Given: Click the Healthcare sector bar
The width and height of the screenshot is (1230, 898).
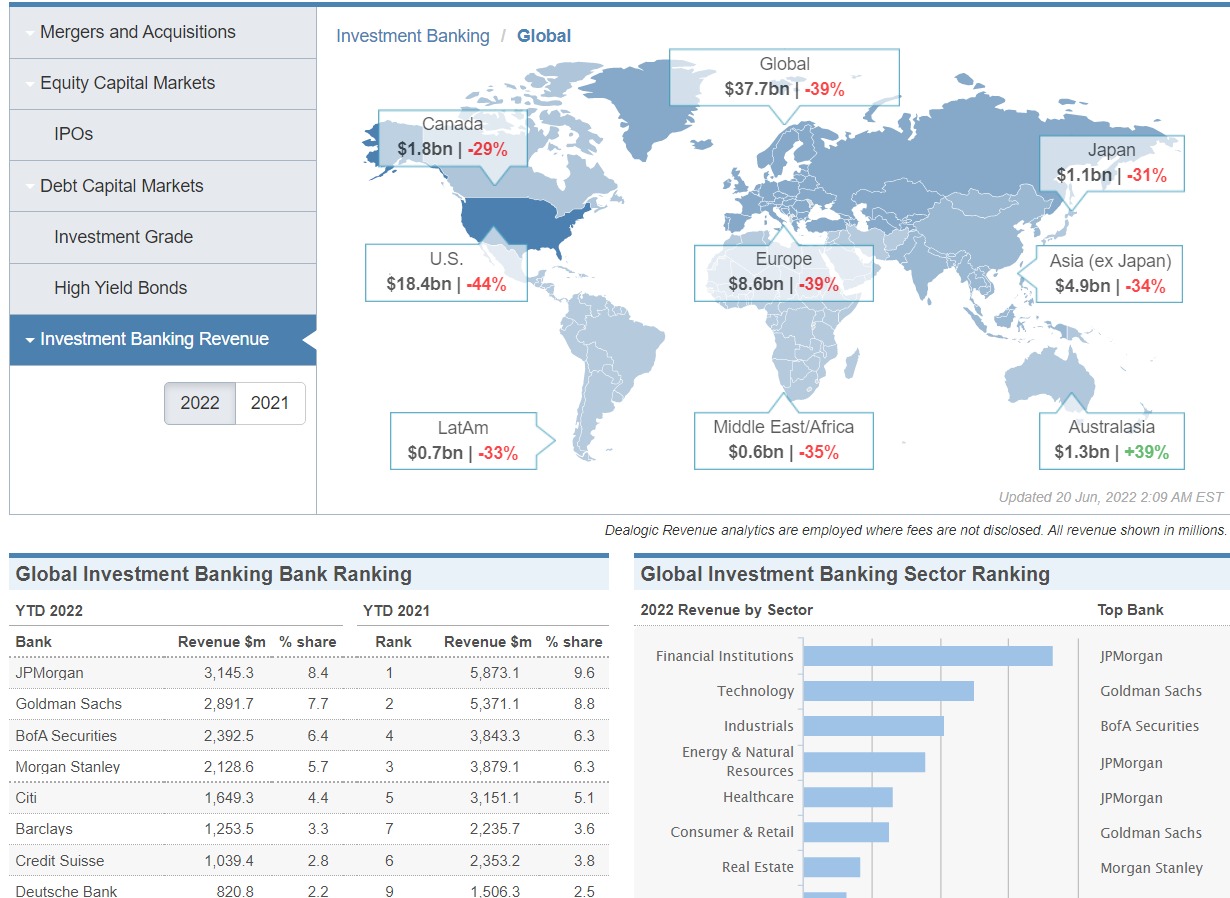Looking at the screenshot, I should (x=847, y=797).
